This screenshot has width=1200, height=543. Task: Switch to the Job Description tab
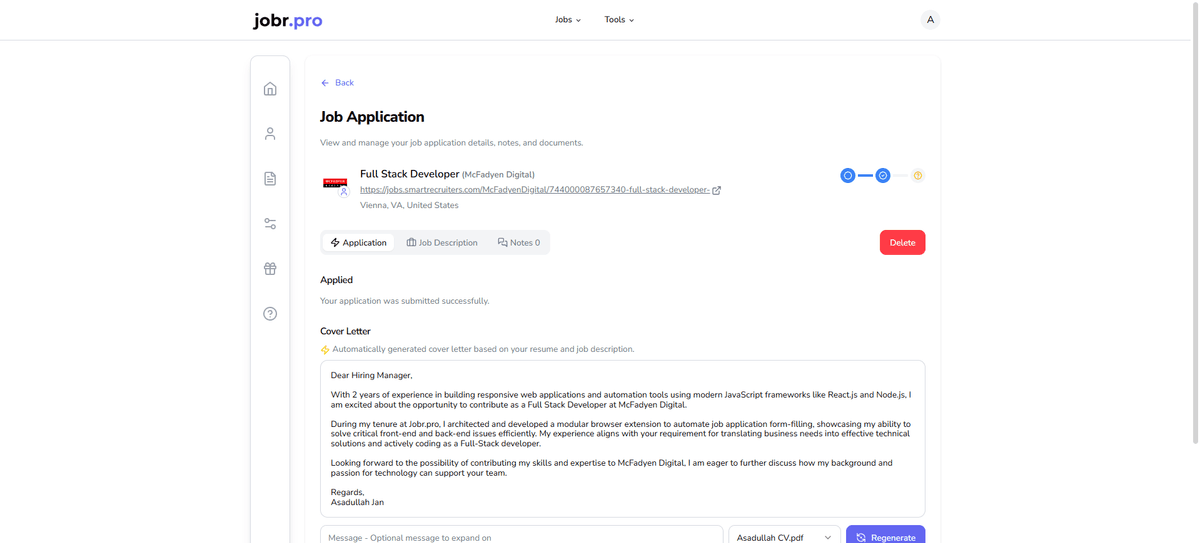coord(442,243)
